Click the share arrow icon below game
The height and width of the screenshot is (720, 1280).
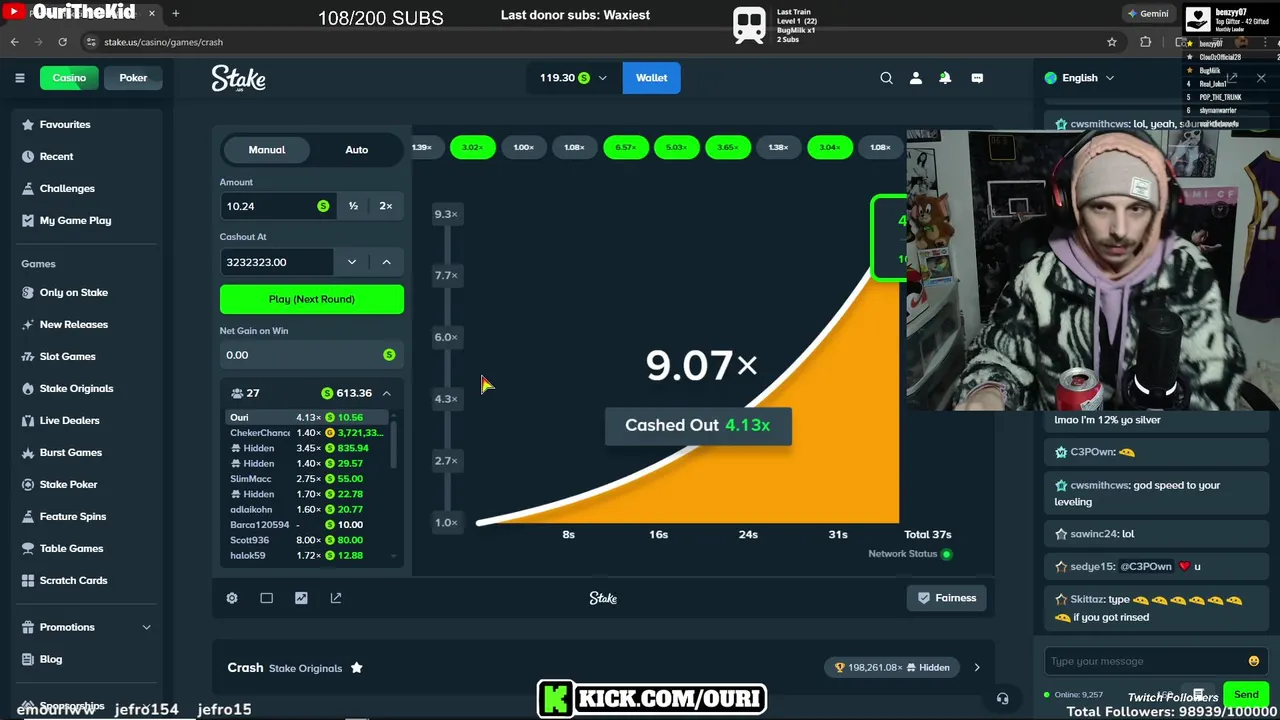point(336,598)
